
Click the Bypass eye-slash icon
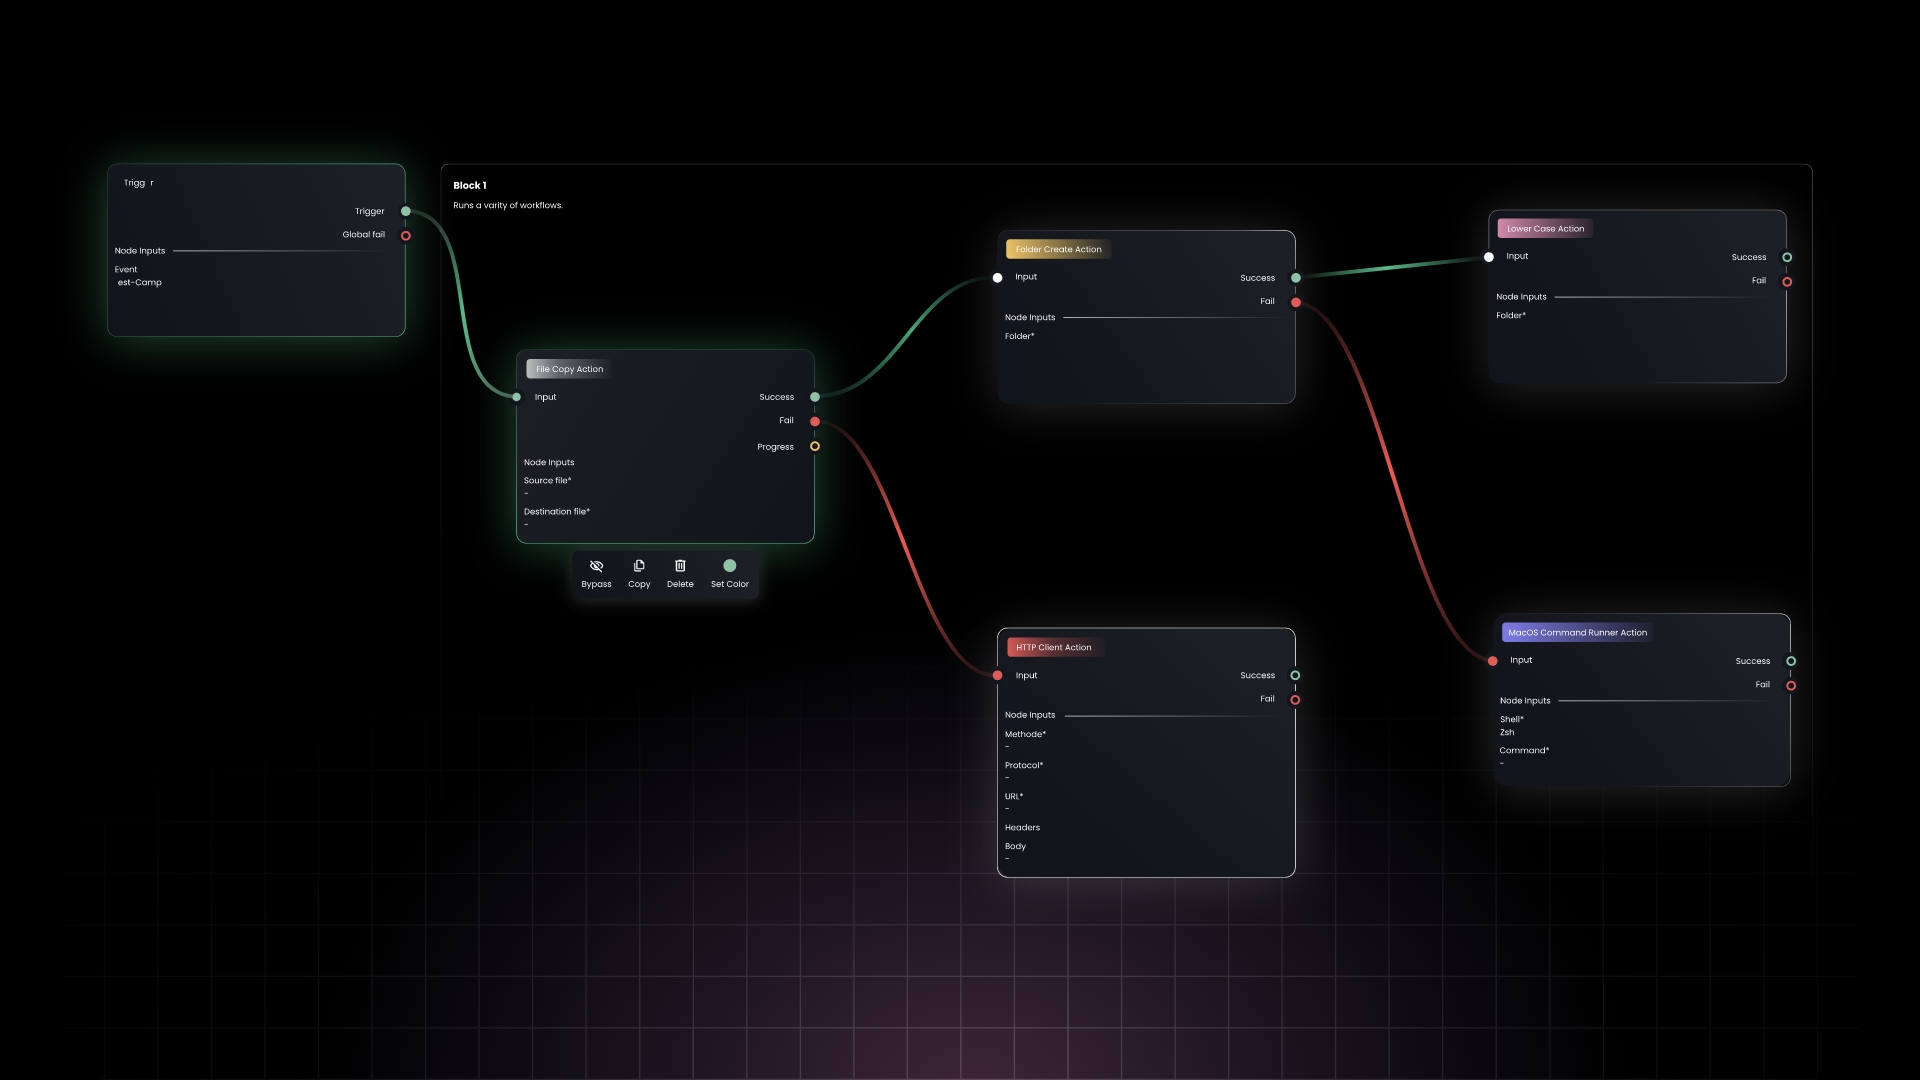click(596, 566)
